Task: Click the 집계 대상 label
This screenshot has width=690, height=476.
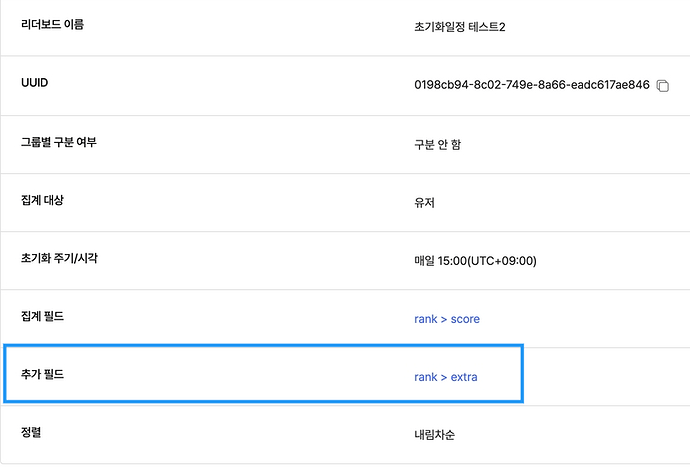Action: point(42,200)
